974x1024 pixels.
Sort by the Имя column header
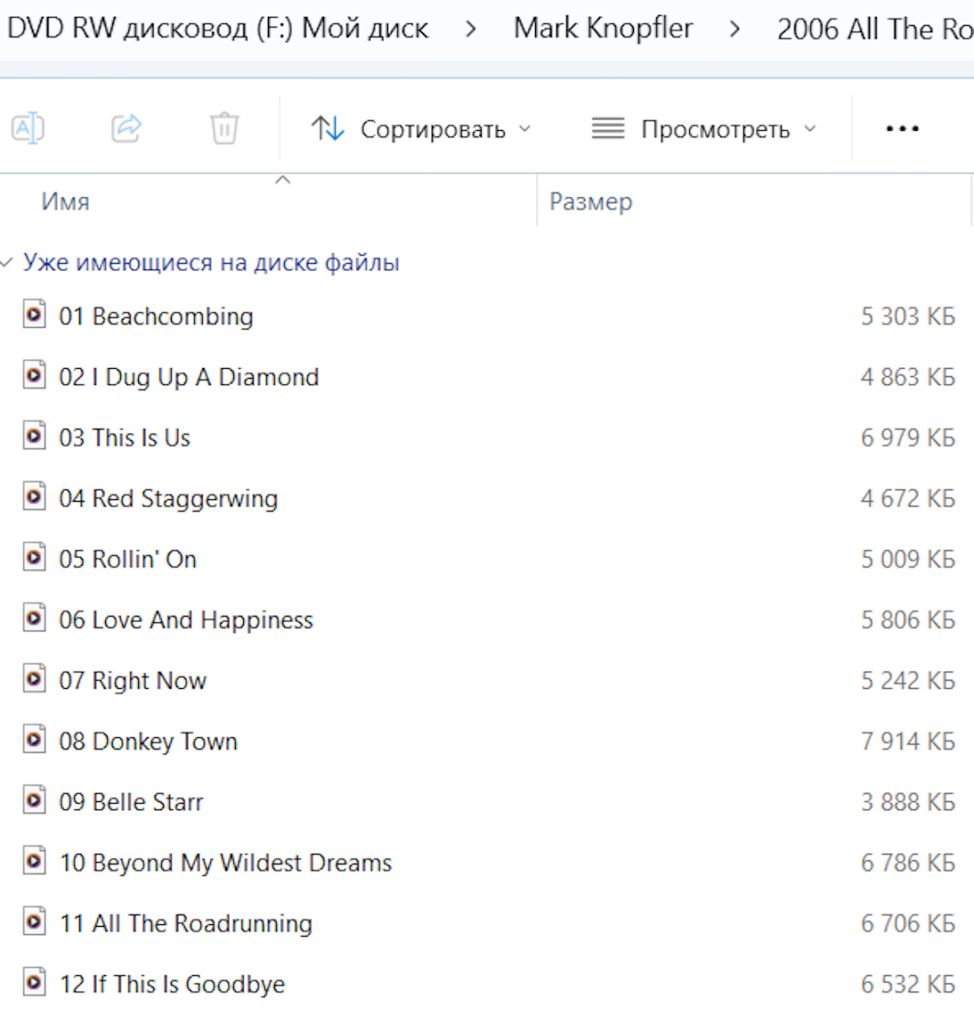(65, 202)
